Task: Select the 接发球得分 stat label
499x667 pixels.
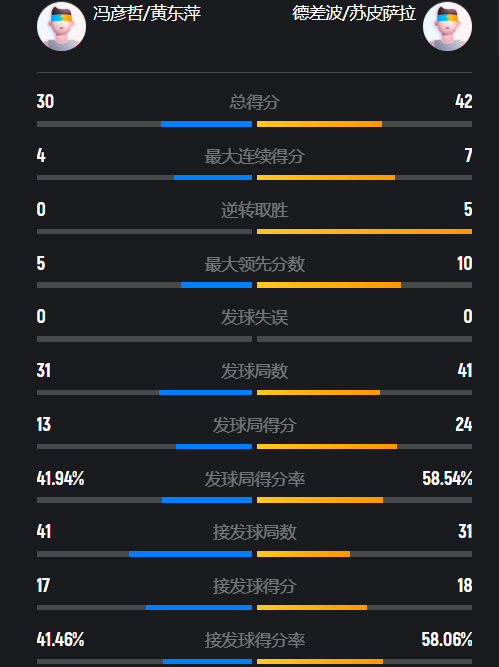Action: coord(254,586)
